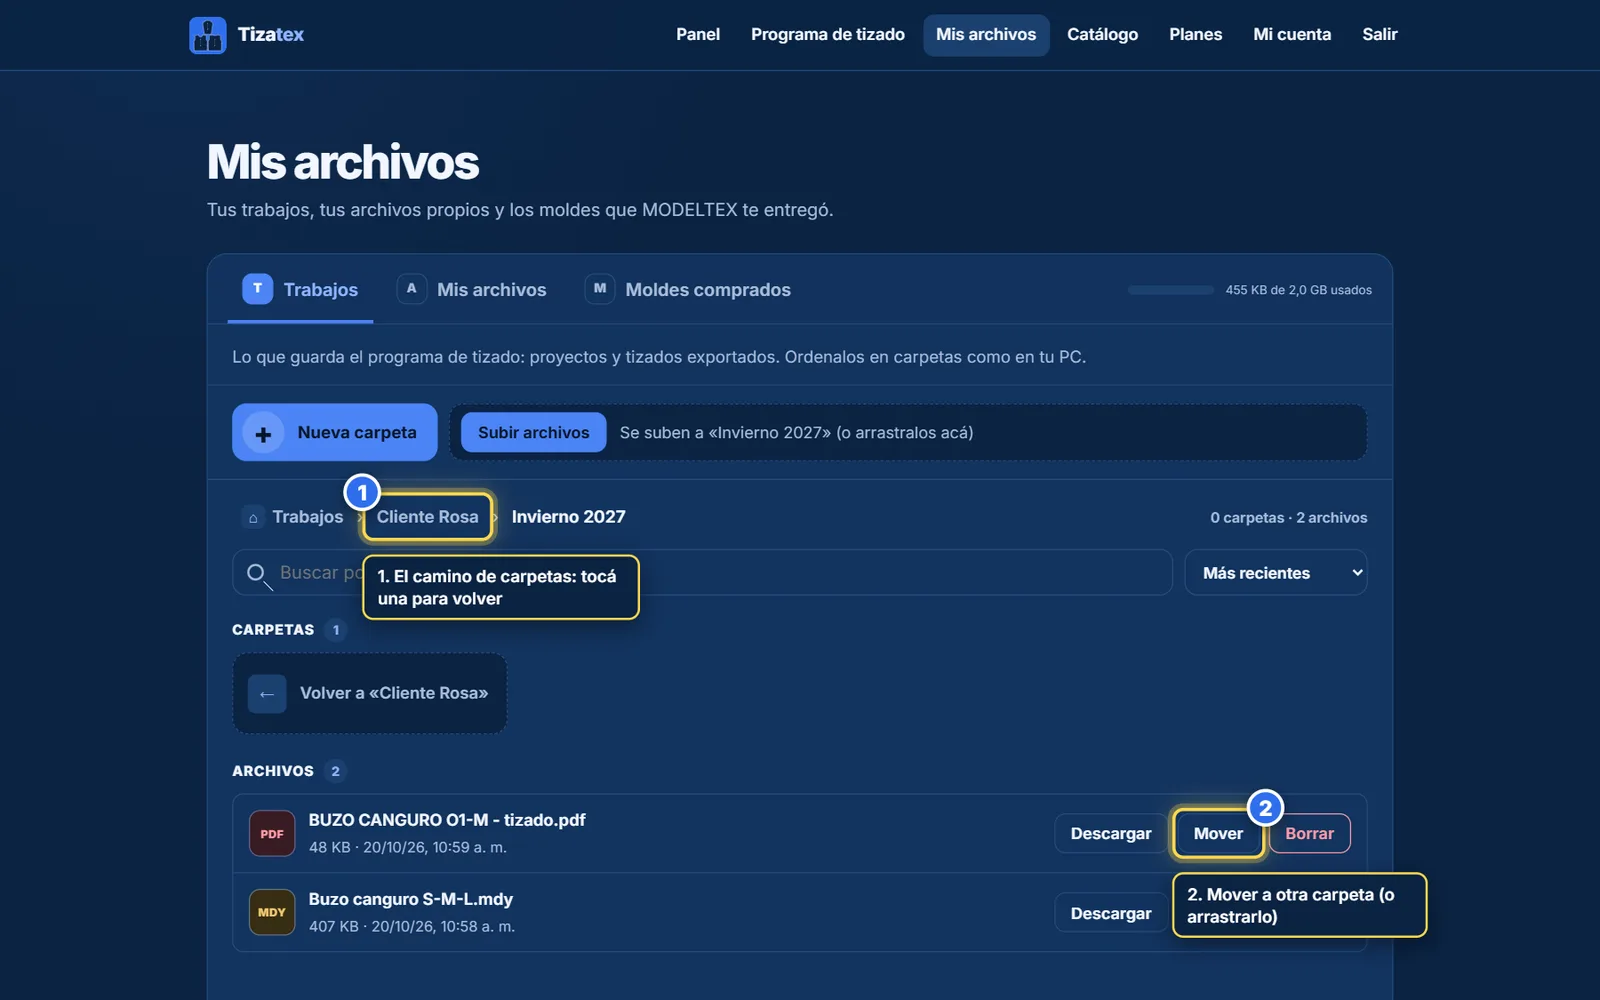Click the Trabajos breadcrumb link

click(x=308, y=517)
